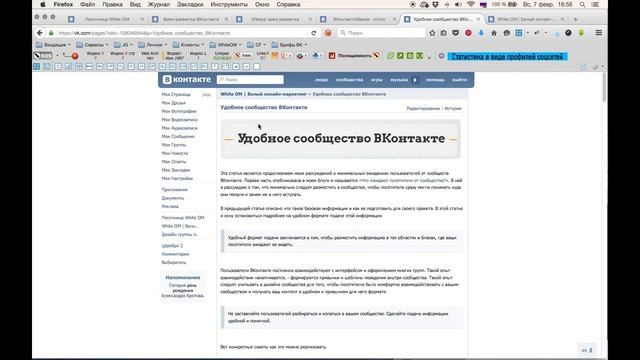Screen dimensions: 640x360
Task: Open Мои Друзья in VK sidebar
Action: pyautogui.click(x=173, y=103)
